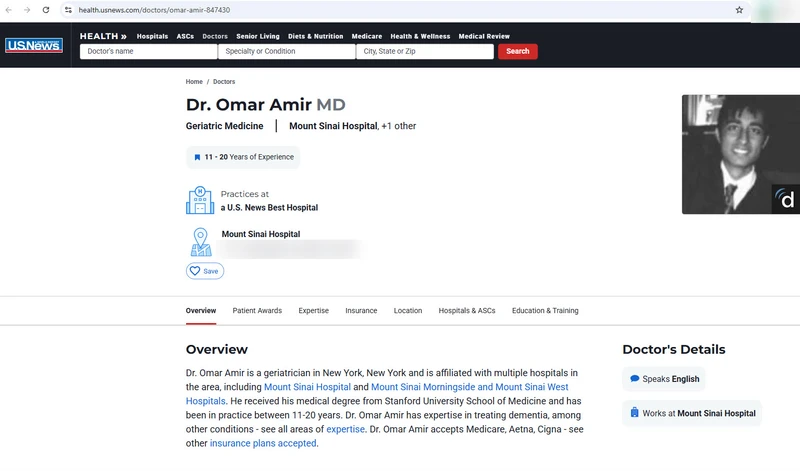The image size is (800, 471).
Task: Expand the HEALTH section menu
Action: point(103,36)
